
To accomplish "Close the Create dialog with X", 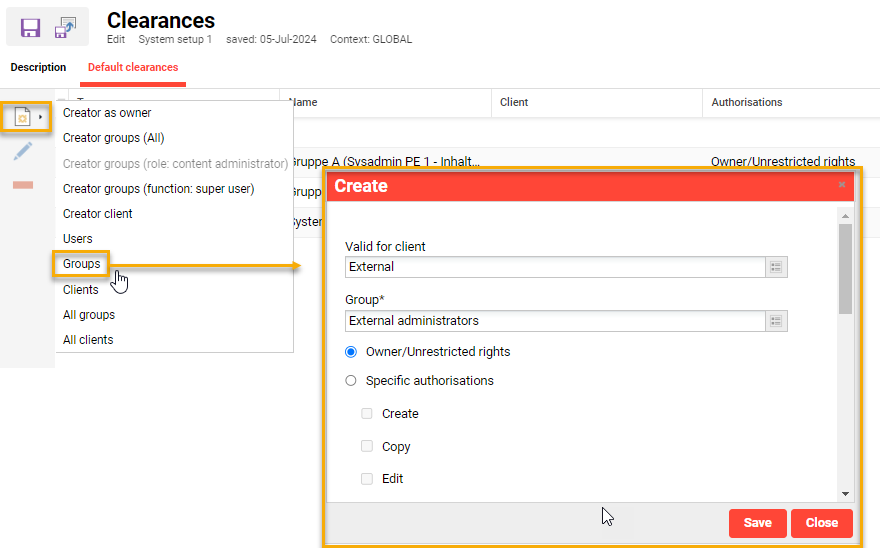I will point(842,185).
